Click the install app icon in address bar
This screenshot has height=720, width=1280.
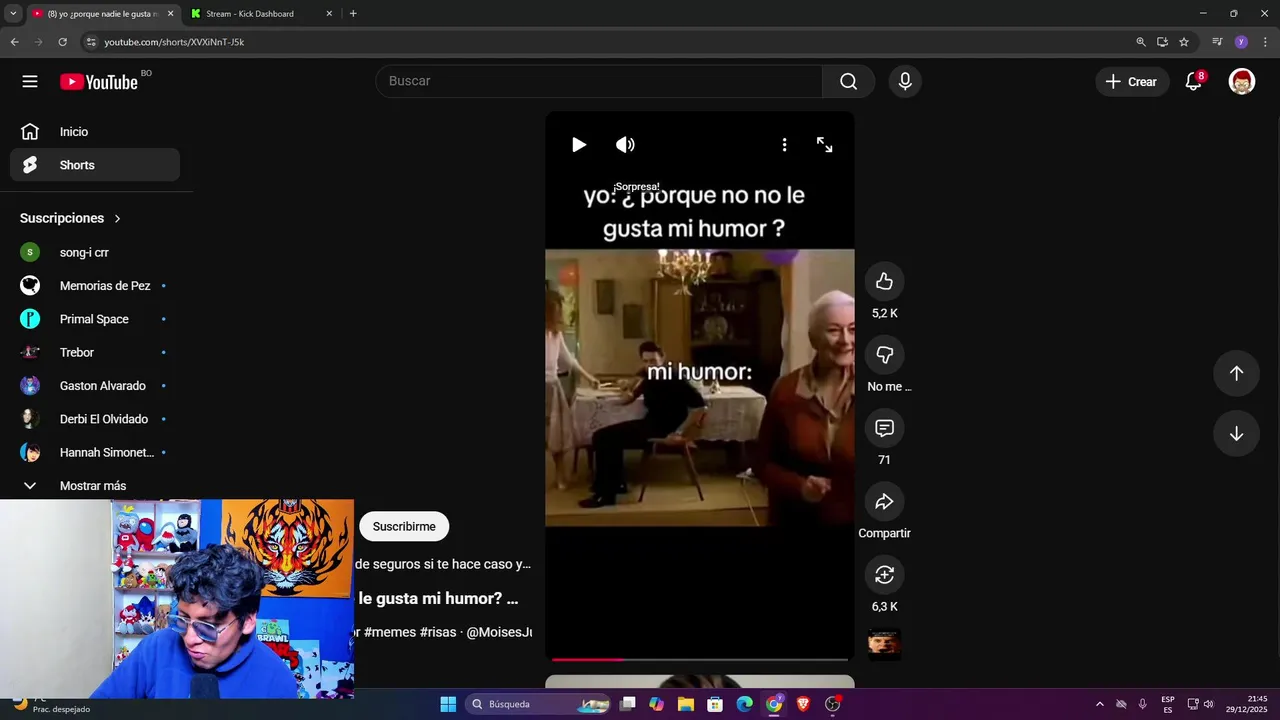click(1162, 42)
